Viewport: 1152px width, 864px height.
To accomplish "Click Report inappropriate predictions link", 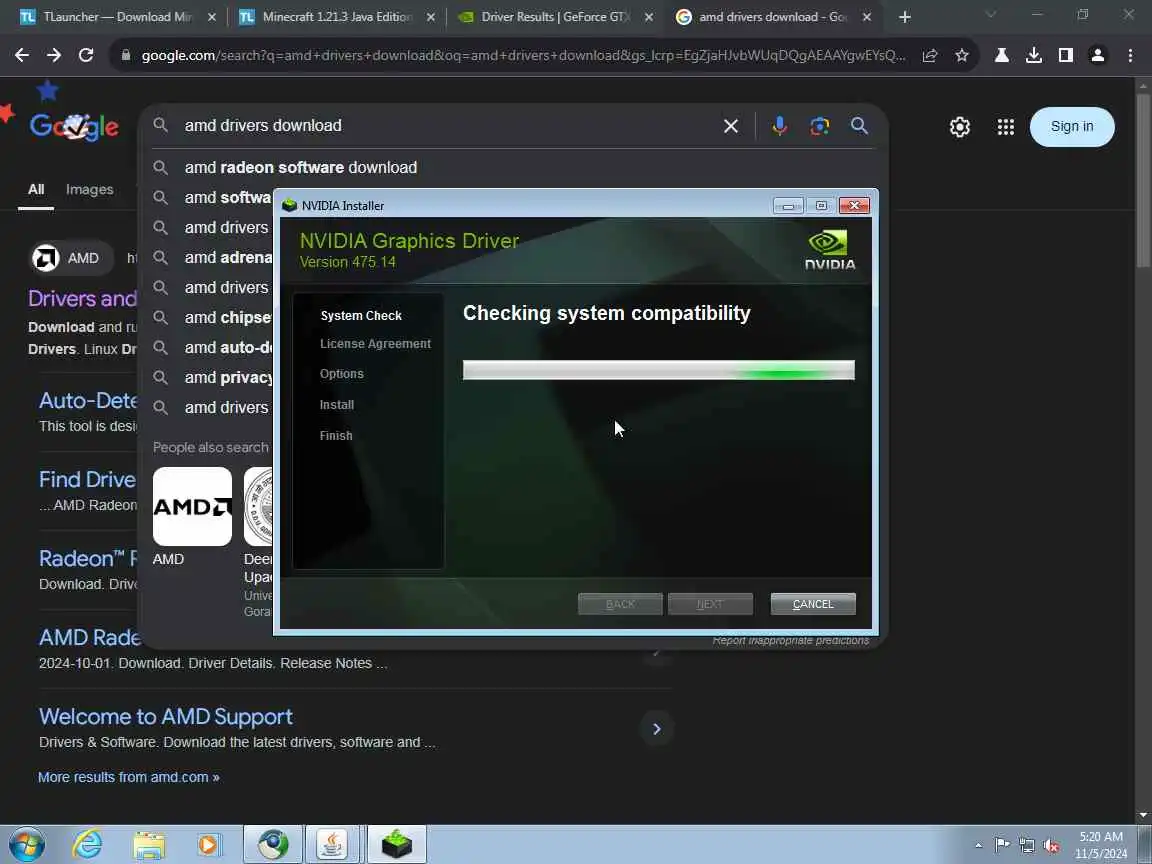I will pyautogui.click(x=791, y=641).
